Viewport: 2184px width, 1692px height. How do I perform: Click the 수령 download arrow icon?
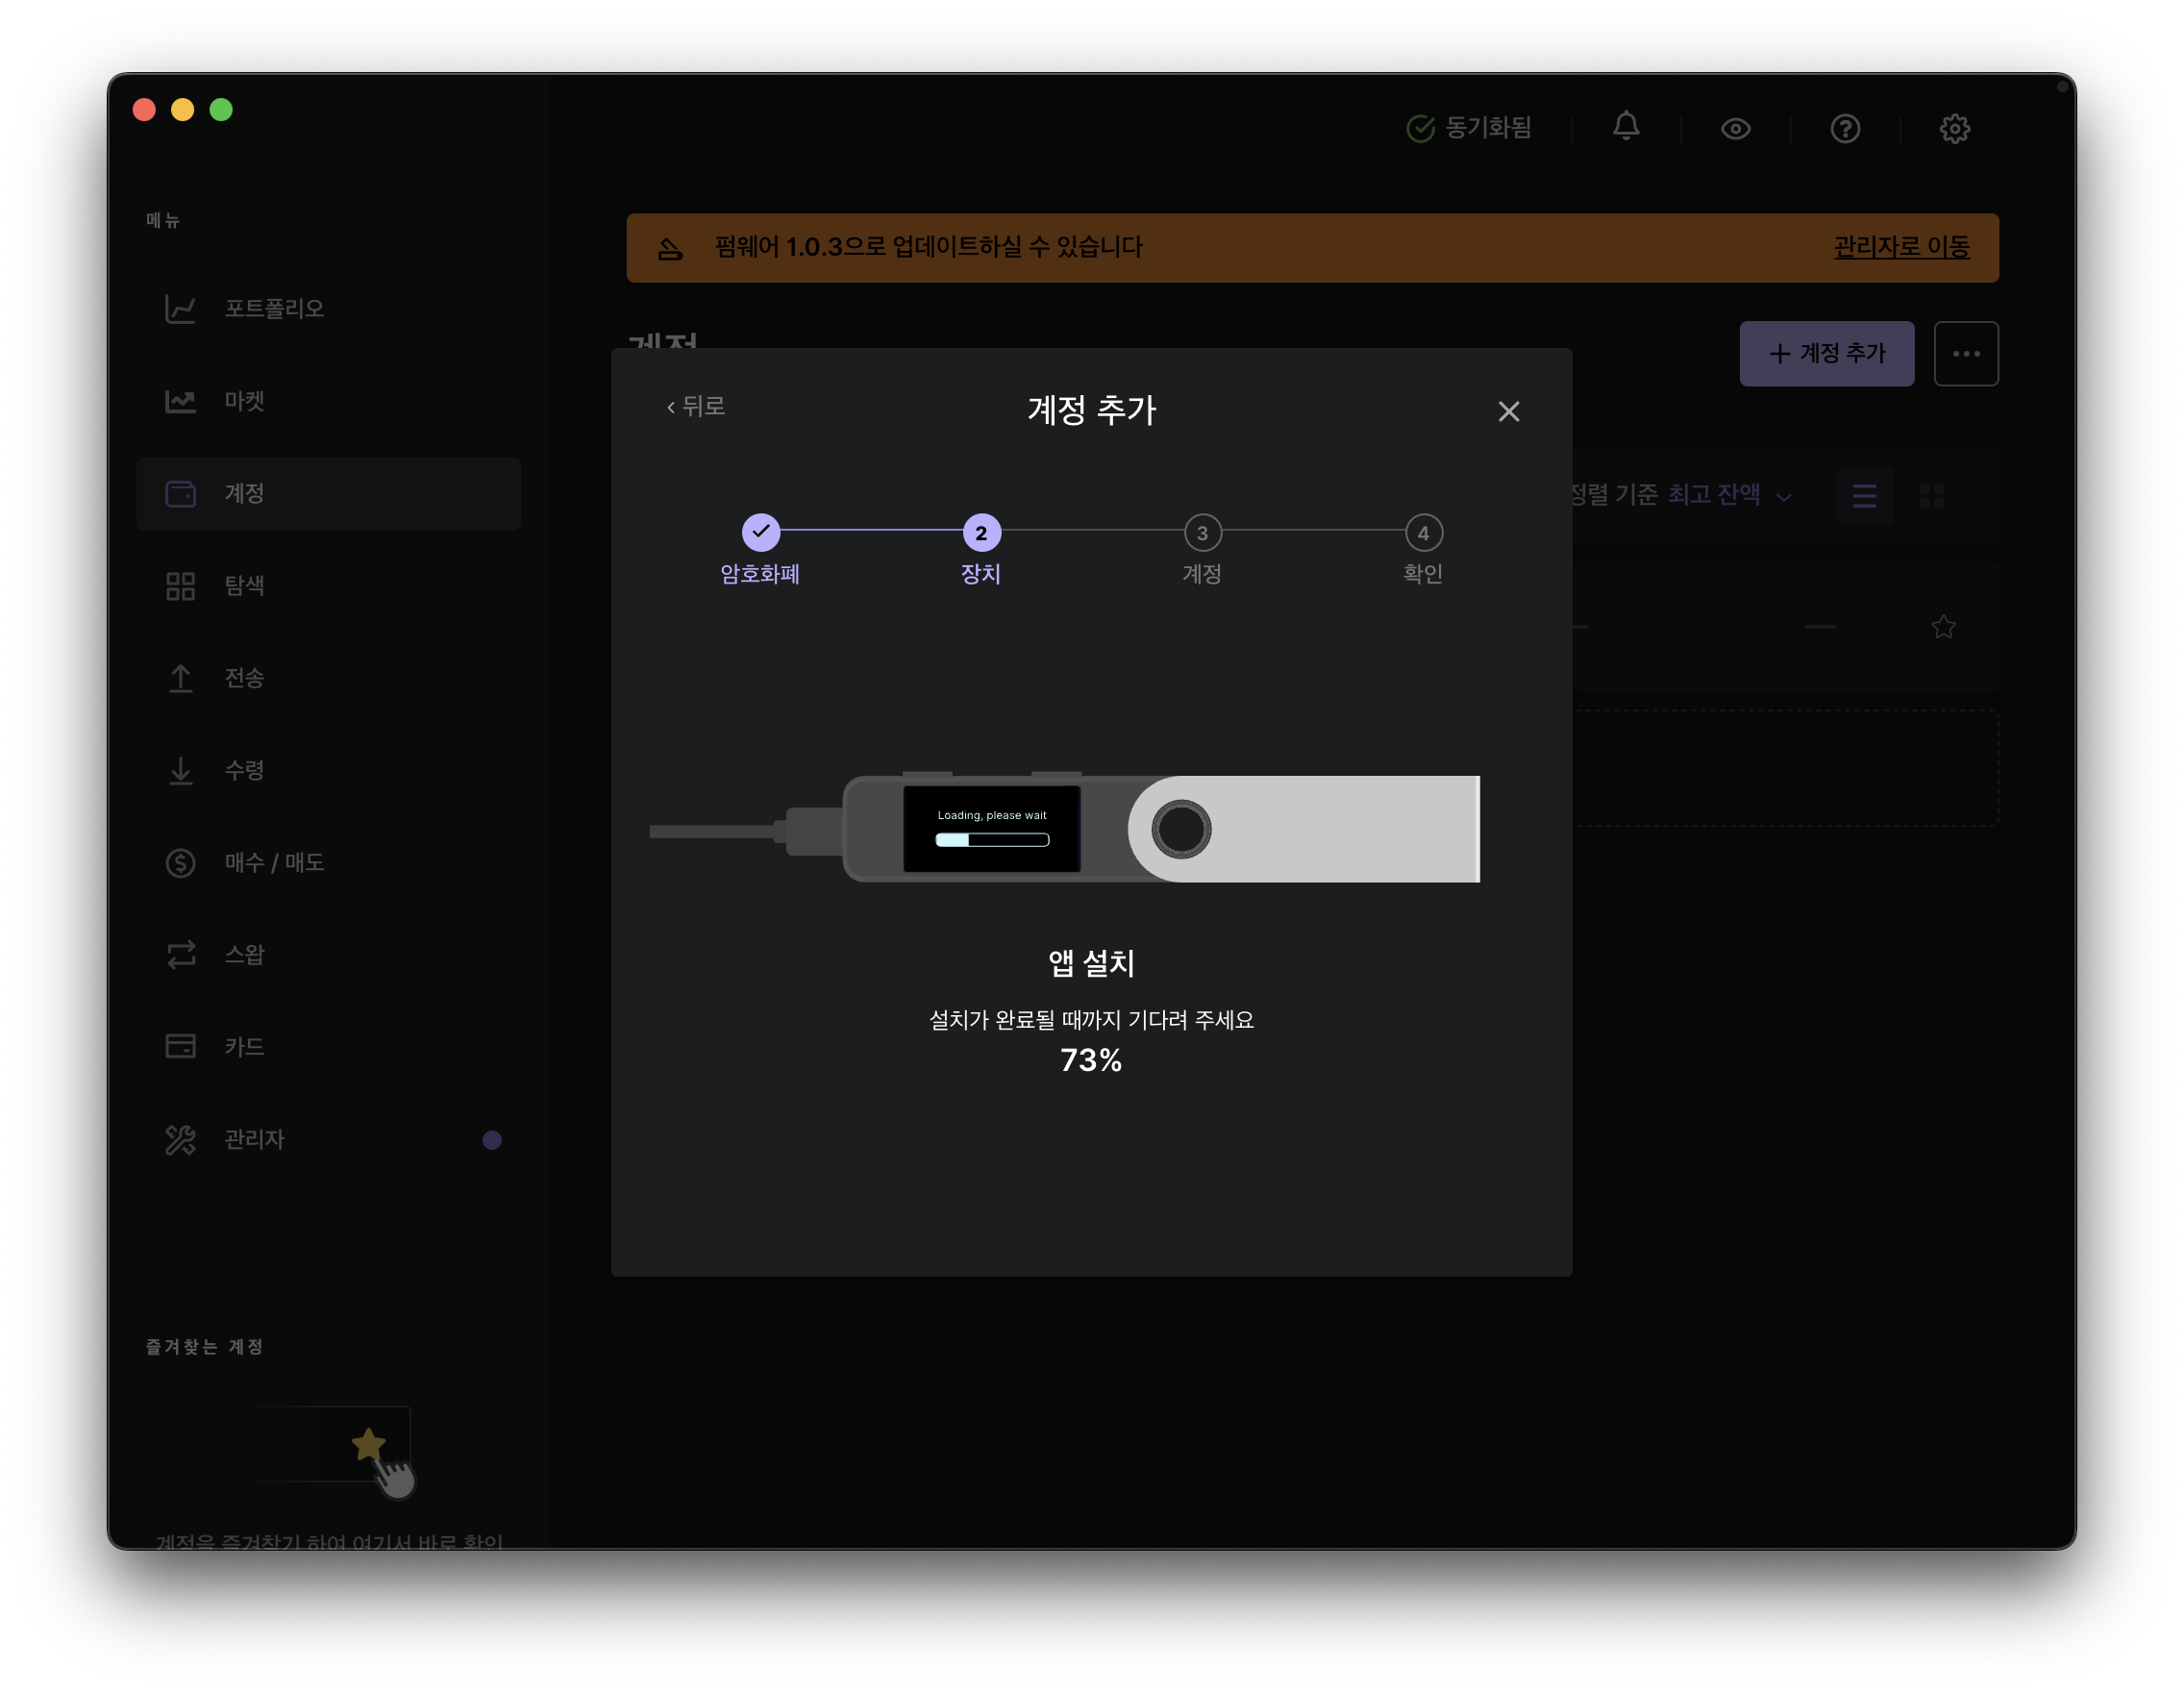(x=180, y=771)
